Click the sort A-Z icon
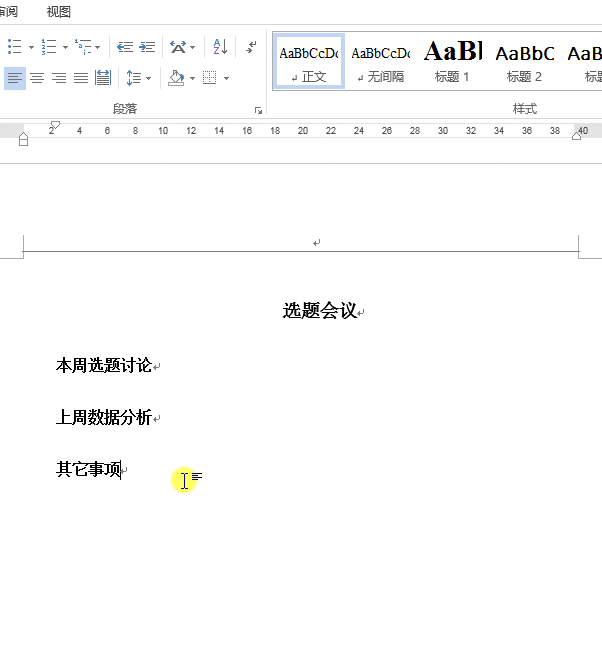 (220, 47)
